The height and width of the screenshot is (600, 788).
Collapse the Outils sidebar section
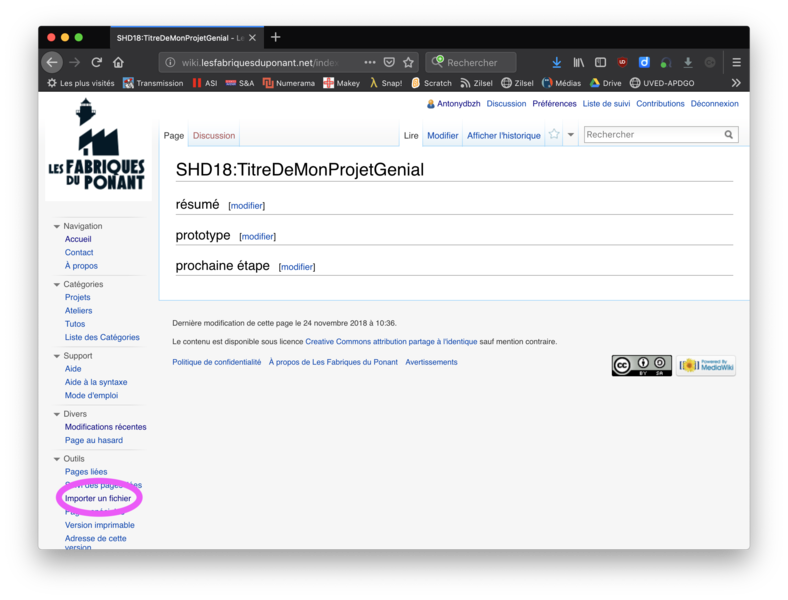click(57, 459)
